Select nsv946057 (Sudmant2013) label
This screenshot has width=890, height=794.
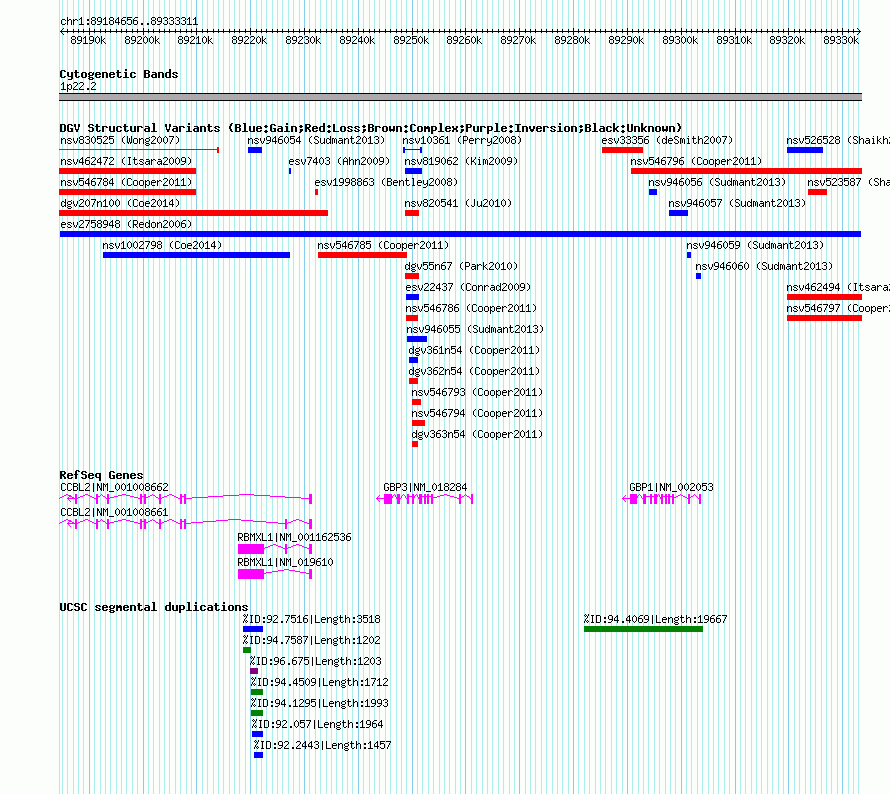click(x=737, y=203)
